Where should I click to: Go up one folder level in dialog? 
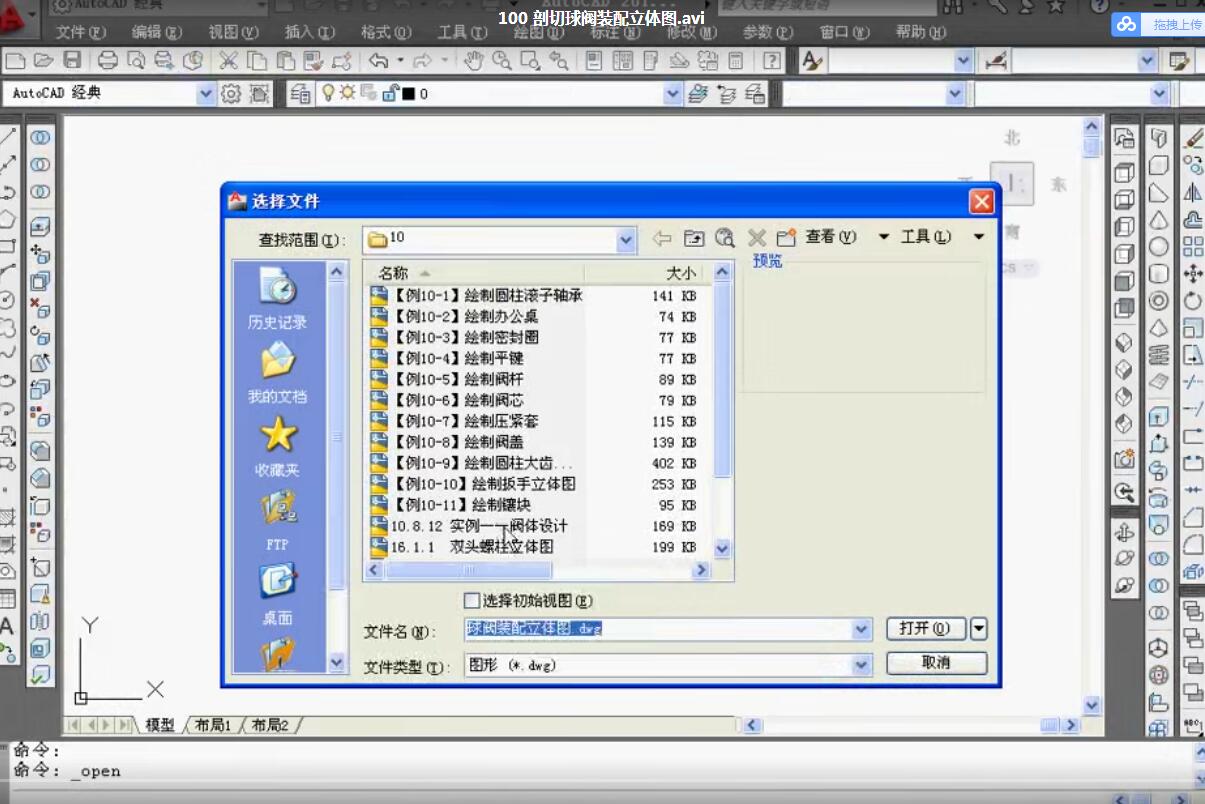point(694,237)
